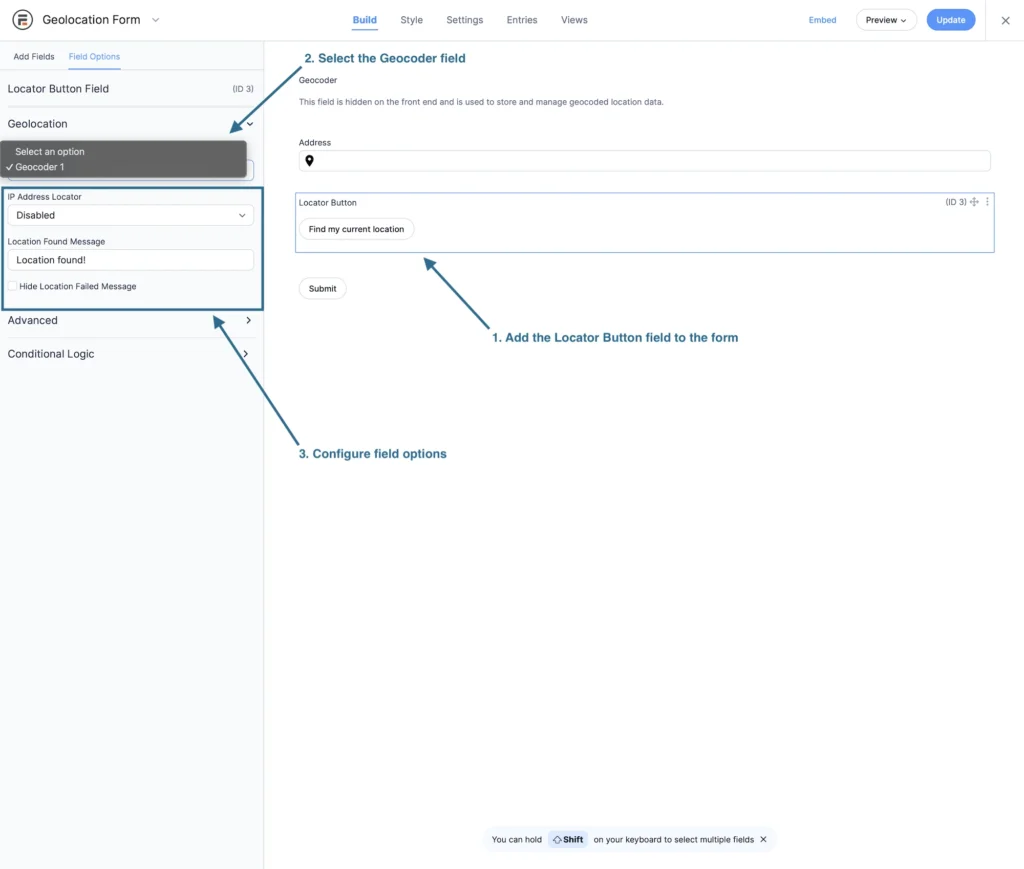
Task: Open the Embed link
Action: tap(822, 20)
